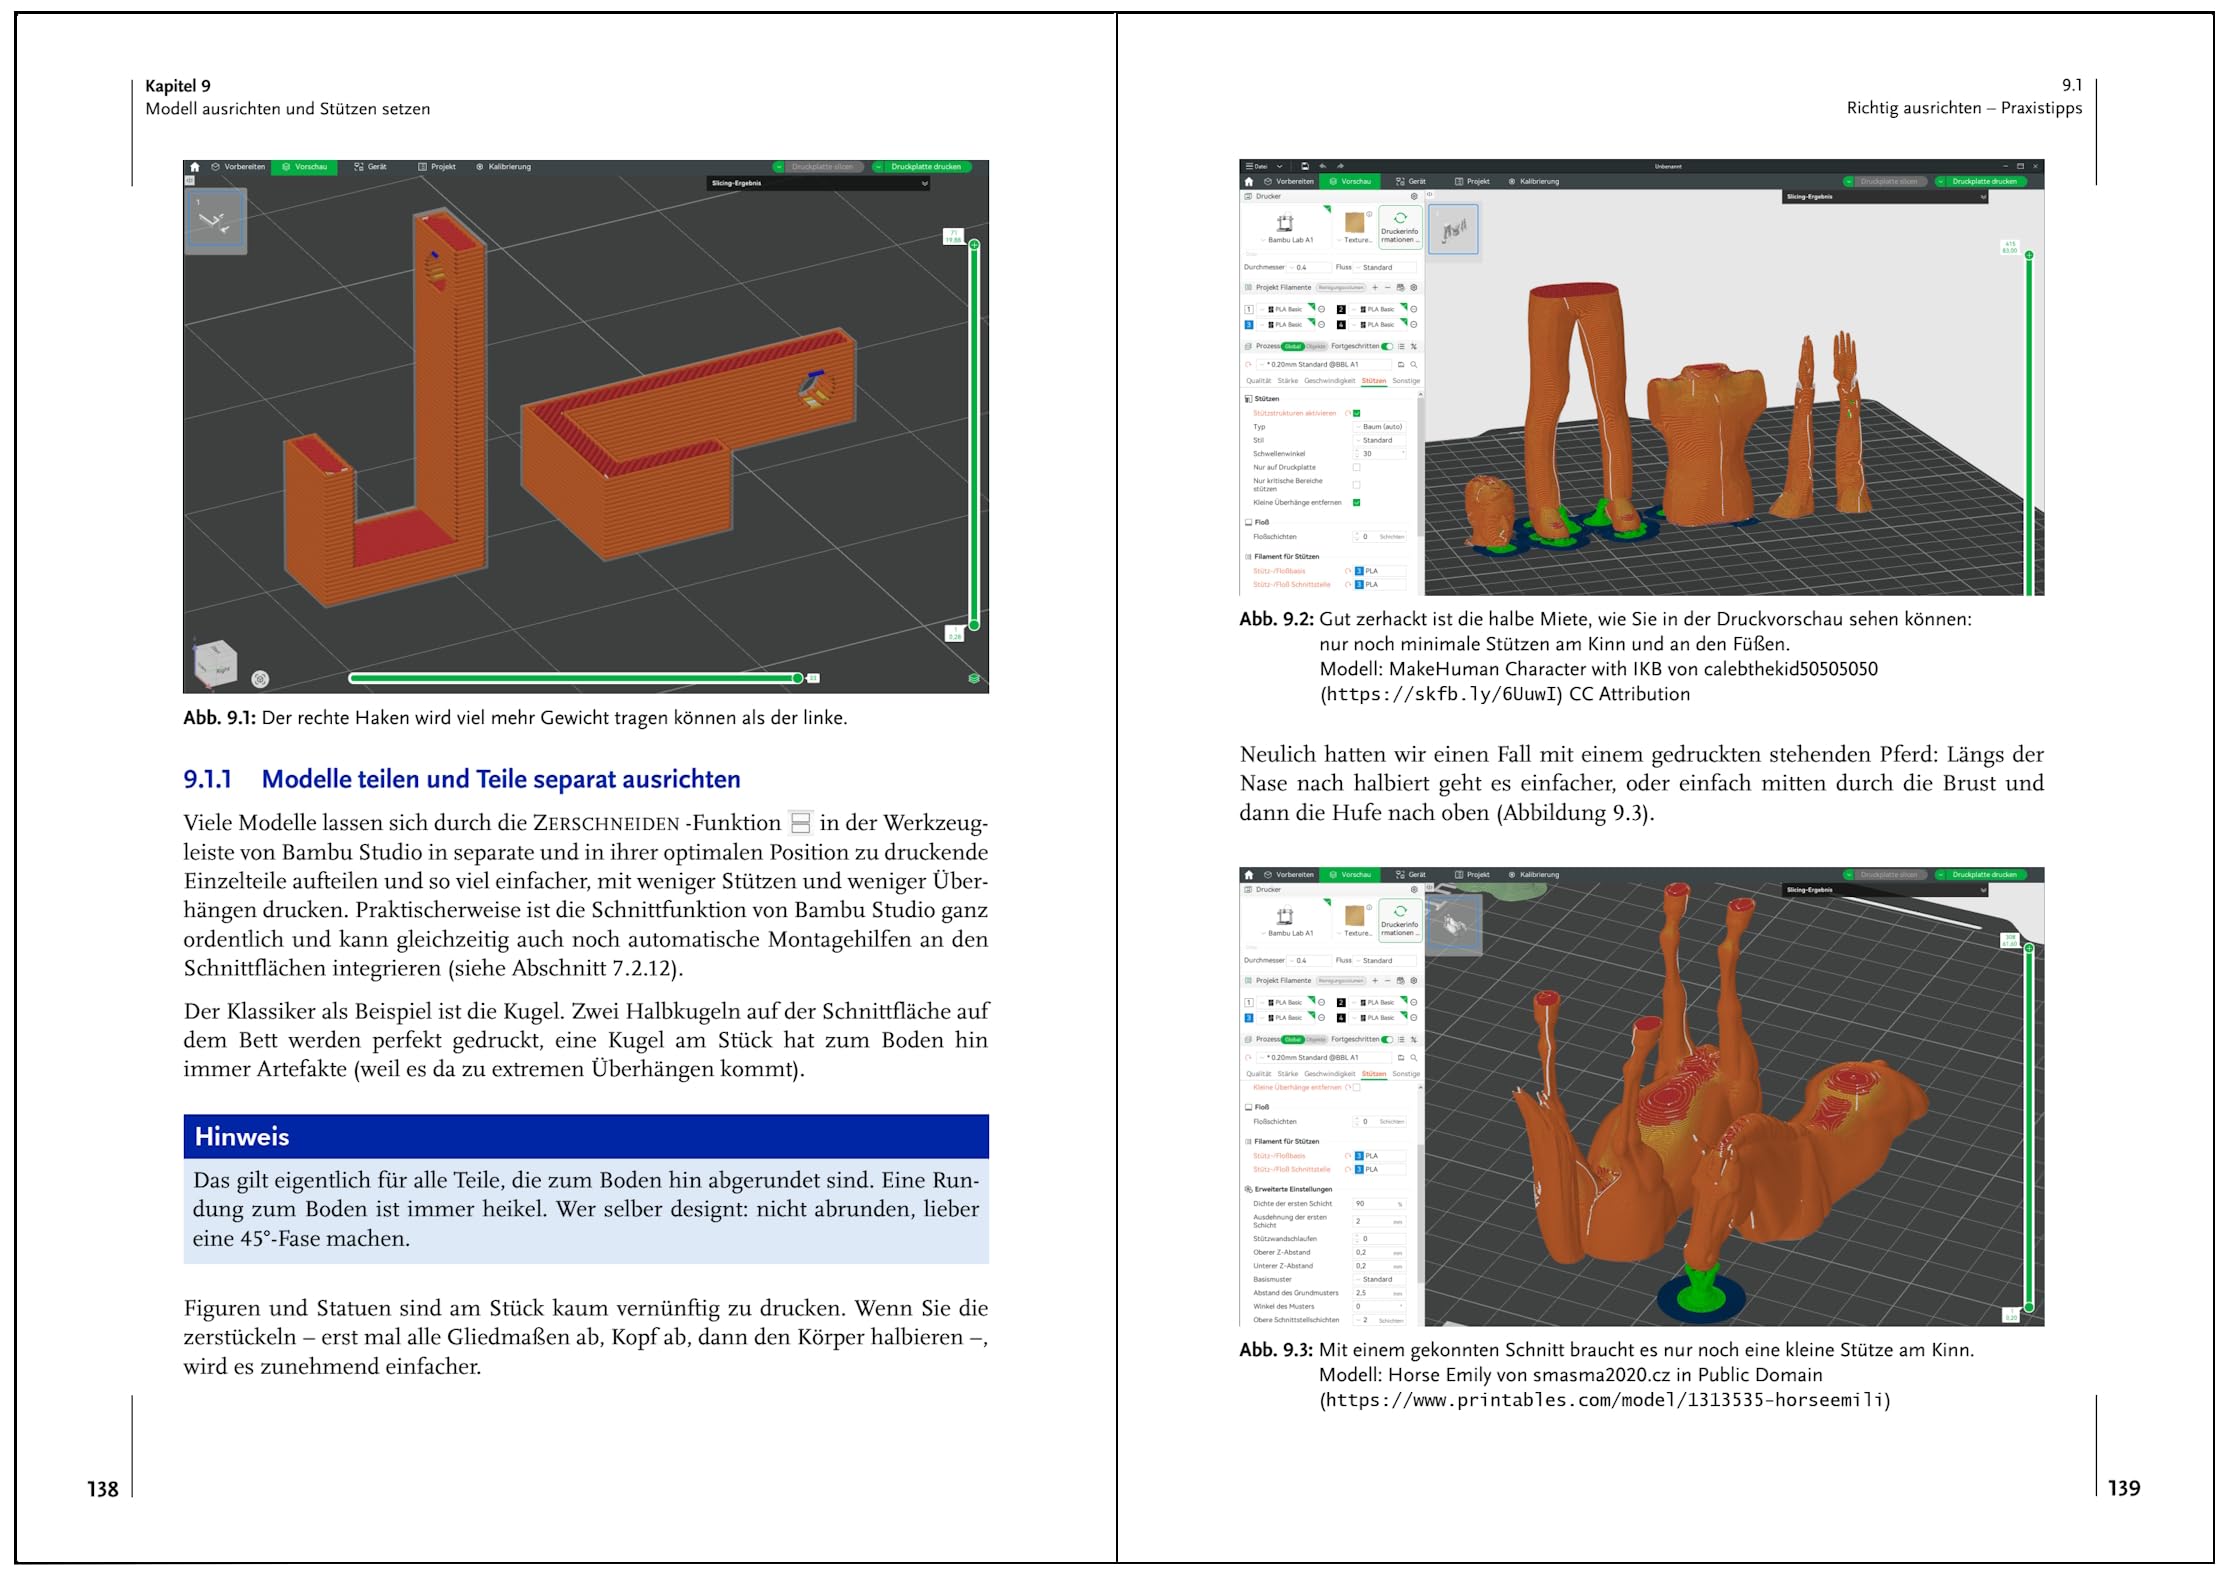The image size is (2231, 1579).
Task: Open the Durchmesser 0.4 dropdown in Abb. 9.2
Action: pos(1309,268)
